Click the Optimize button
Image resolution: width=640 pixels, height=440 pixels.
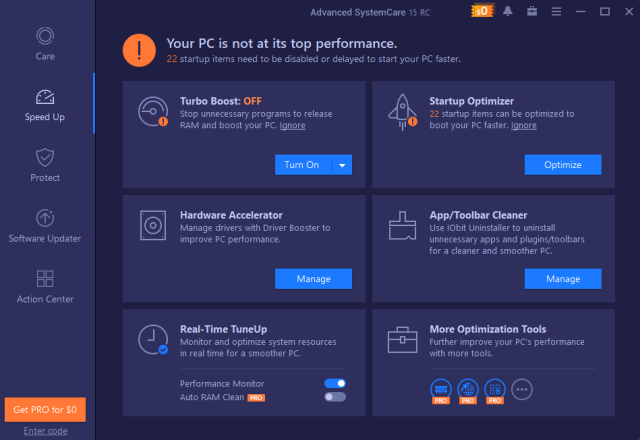point(563,165)
